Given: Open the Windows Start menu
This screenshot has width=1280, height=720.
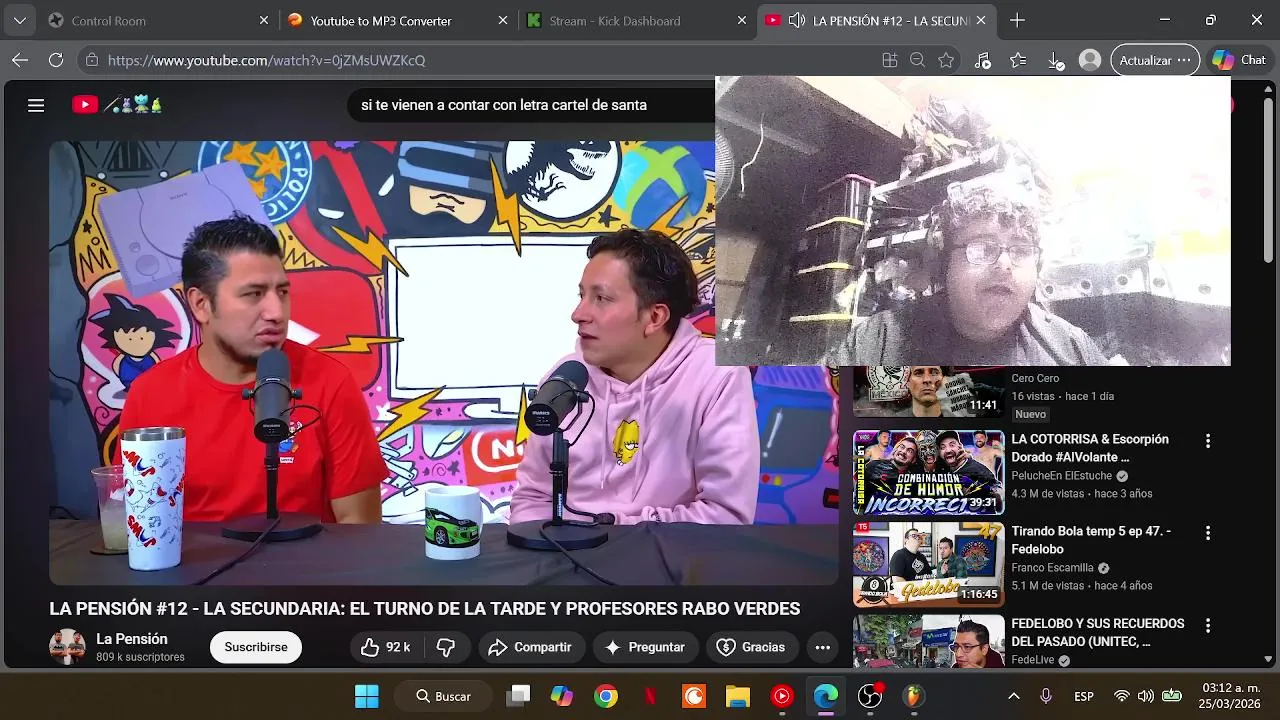Looking at the screenshot, I should 367,696.
